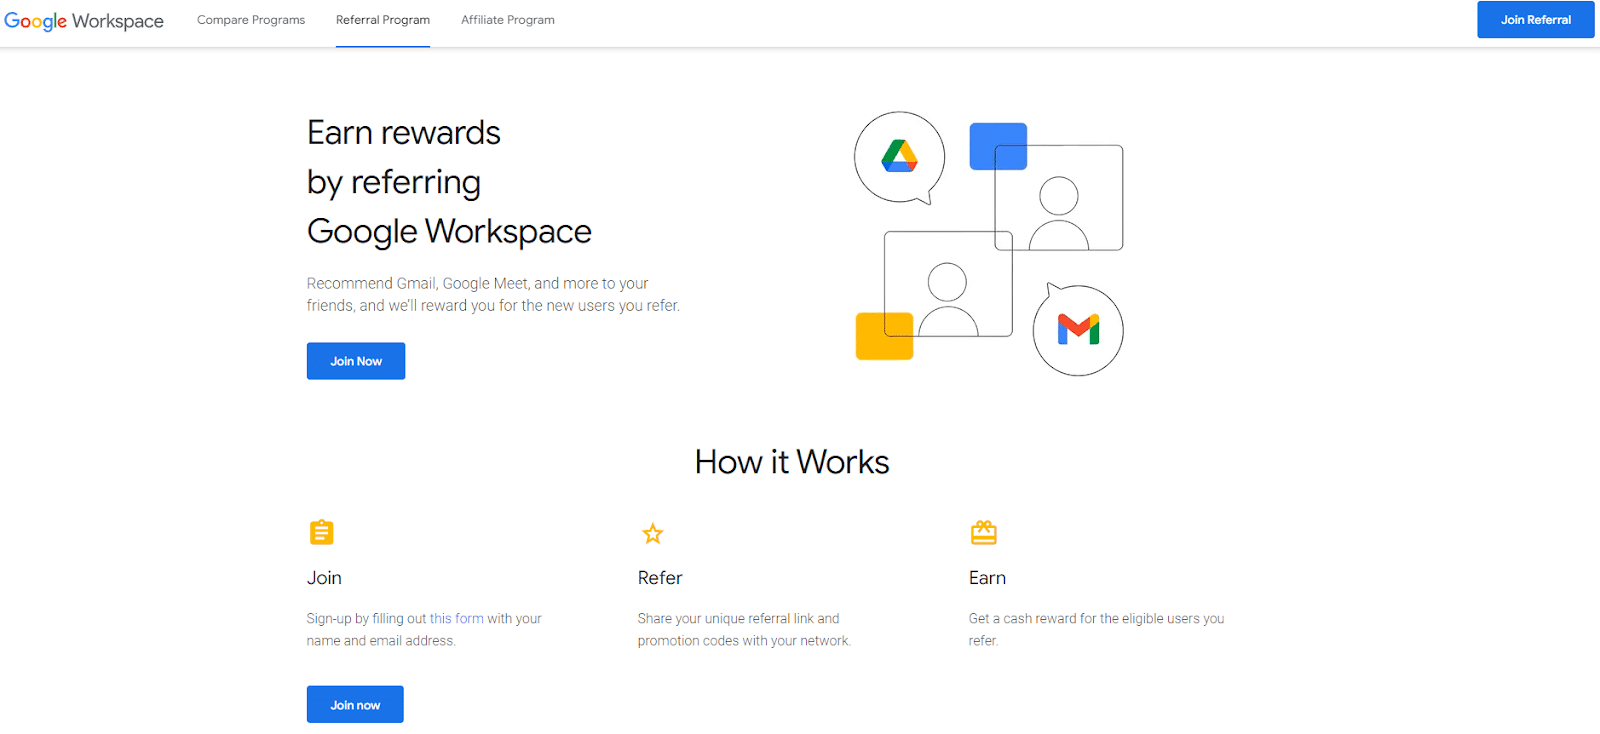Click the Google Drive icon bubble

pyautogui.click(x=899, y=157)
